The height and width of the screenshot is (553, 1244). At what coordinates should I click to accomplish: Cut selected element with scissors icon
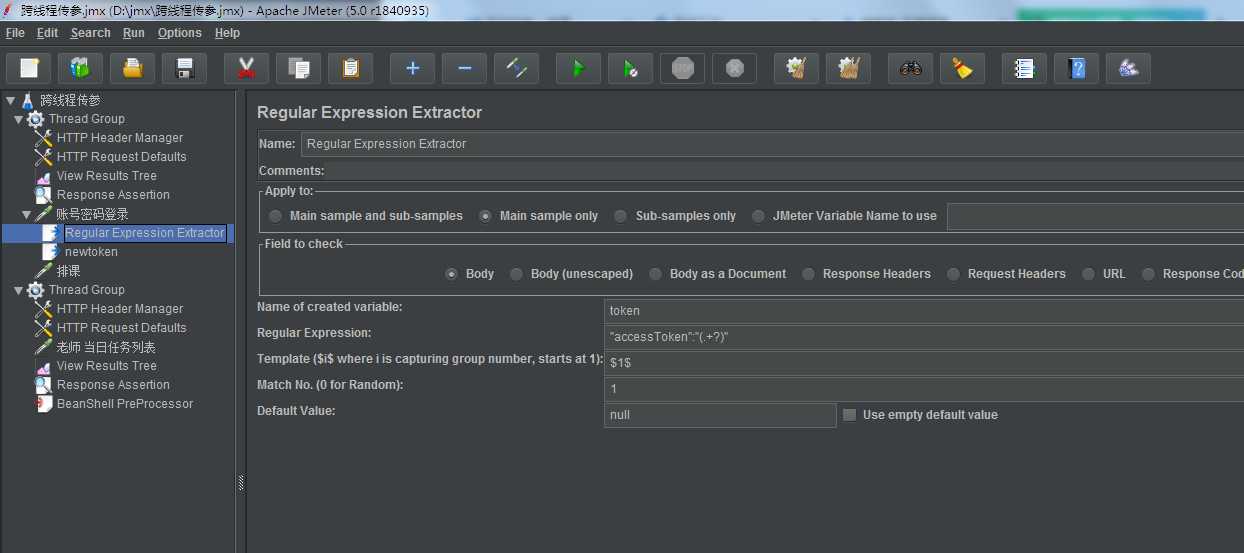pyautogui.click(x=246, y=68)
